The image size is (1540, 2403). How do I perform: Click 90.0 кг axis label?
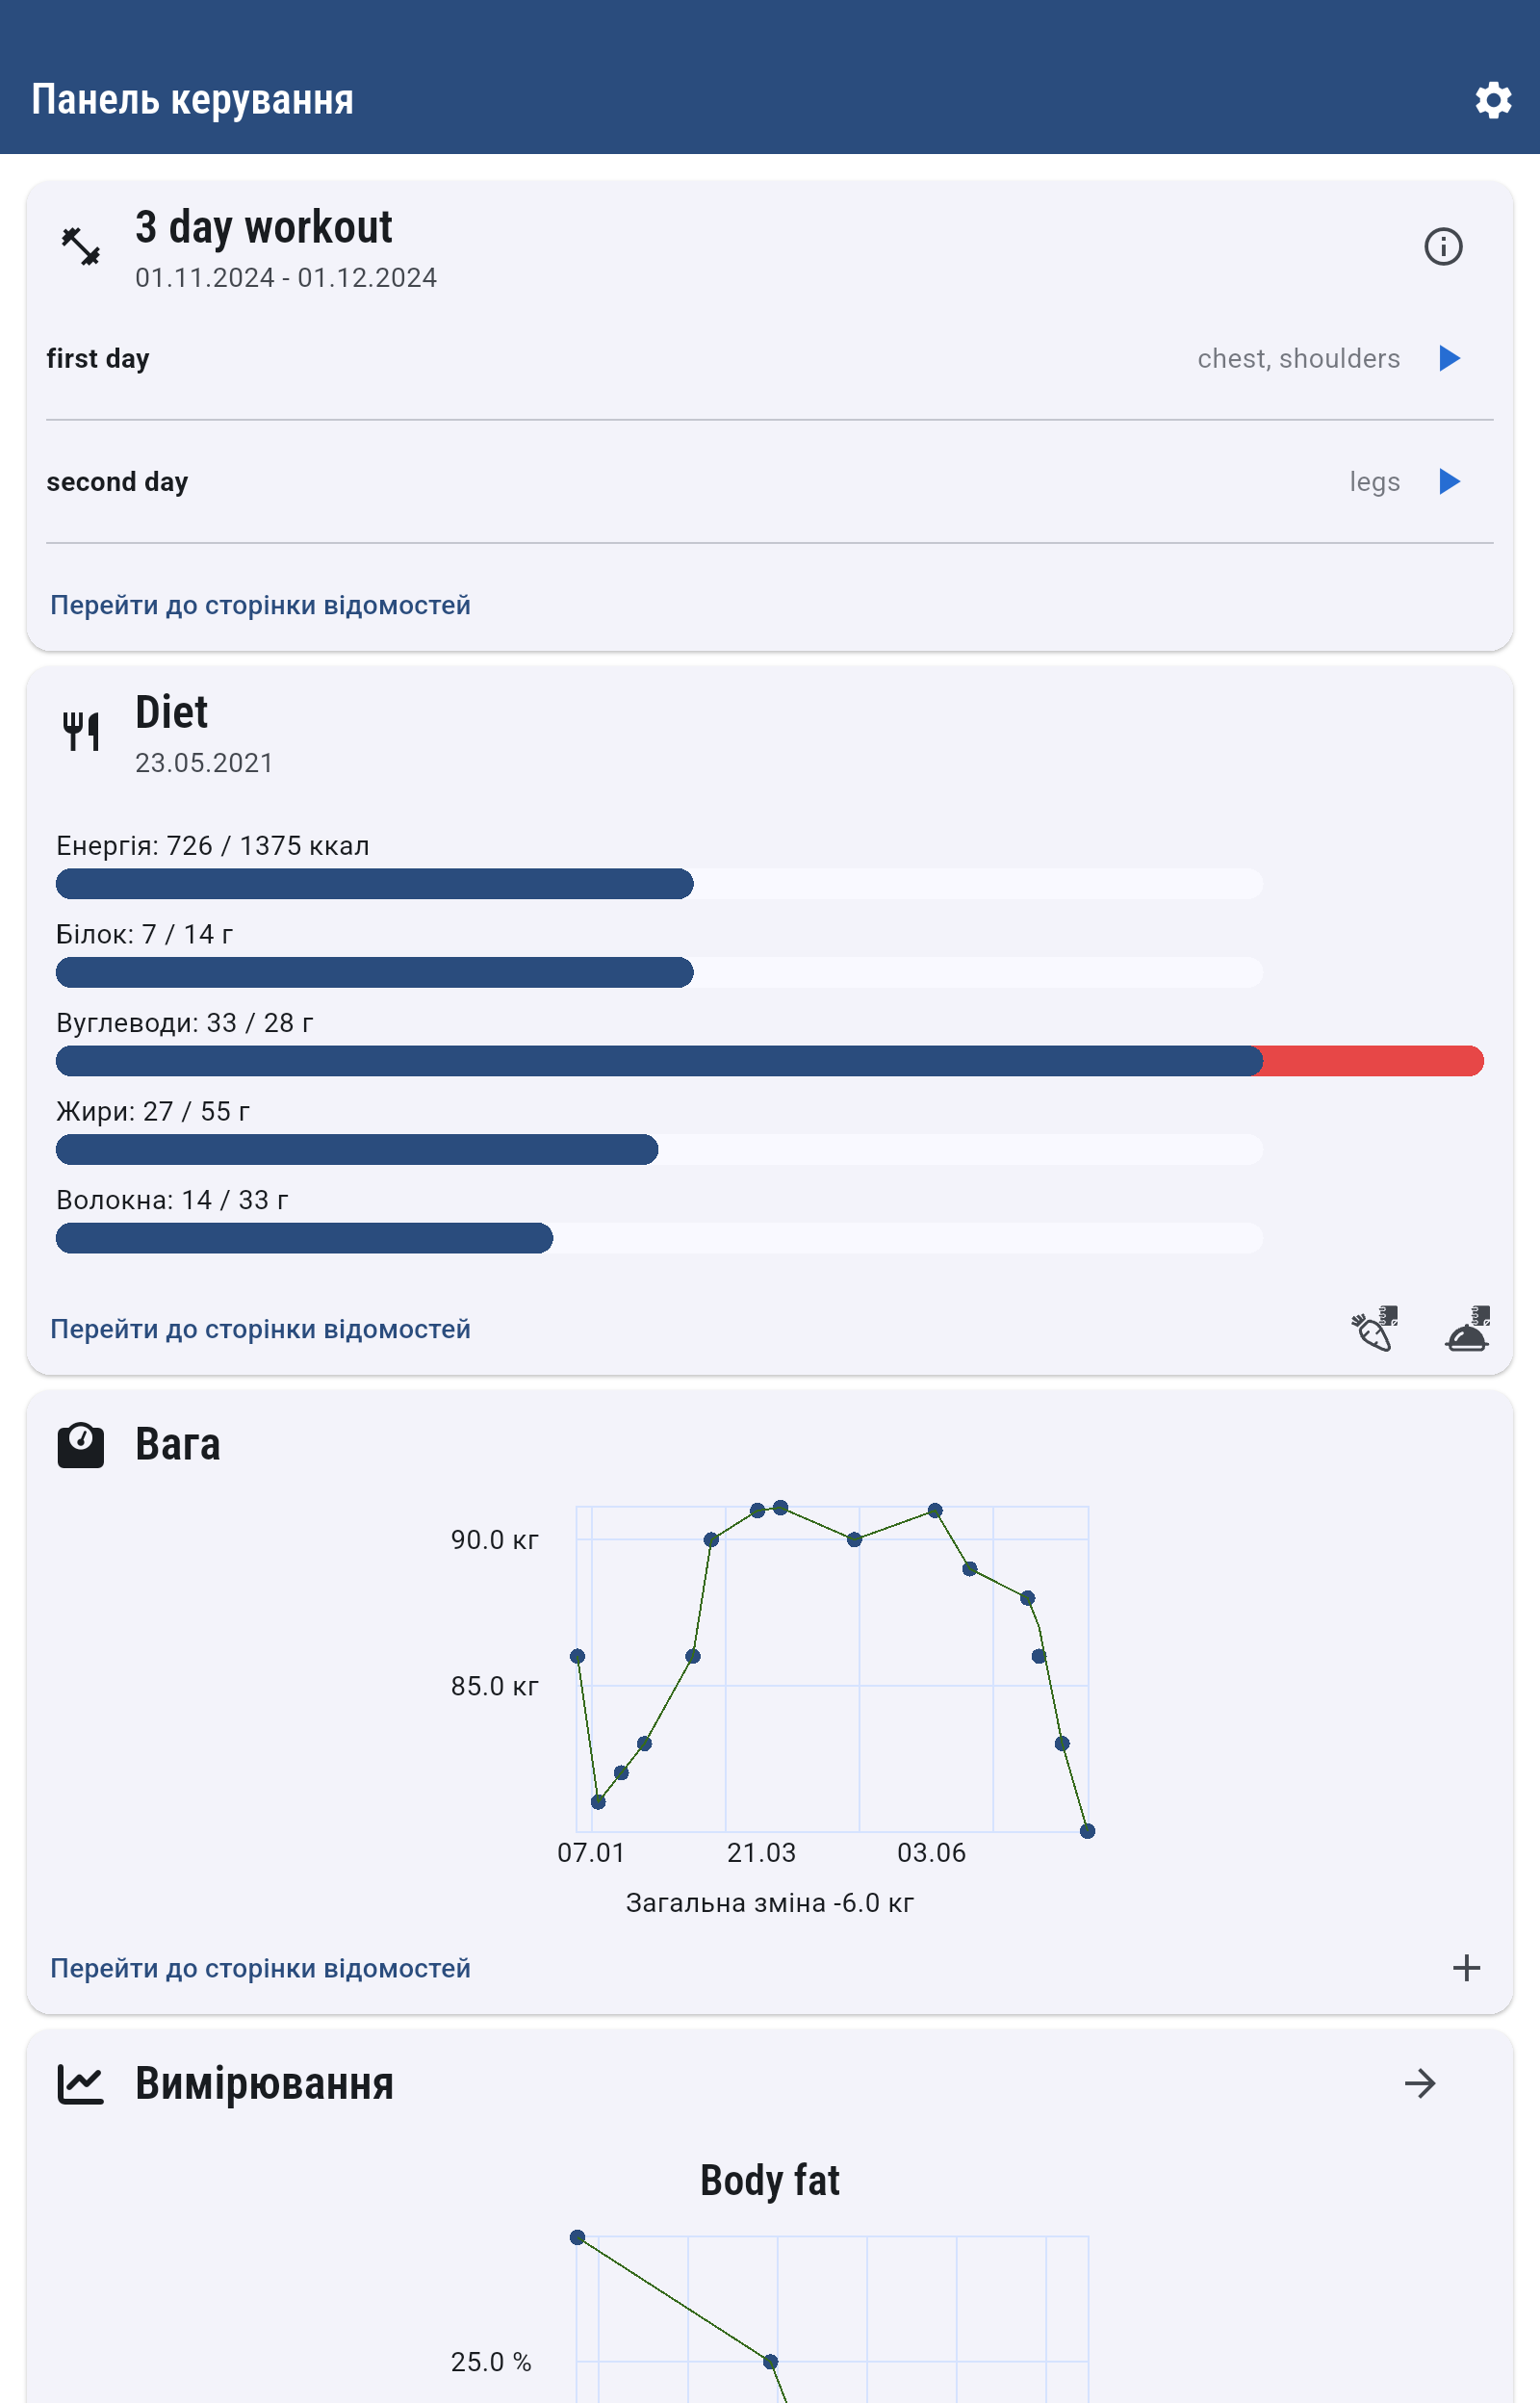click(x=495, y=1540)
